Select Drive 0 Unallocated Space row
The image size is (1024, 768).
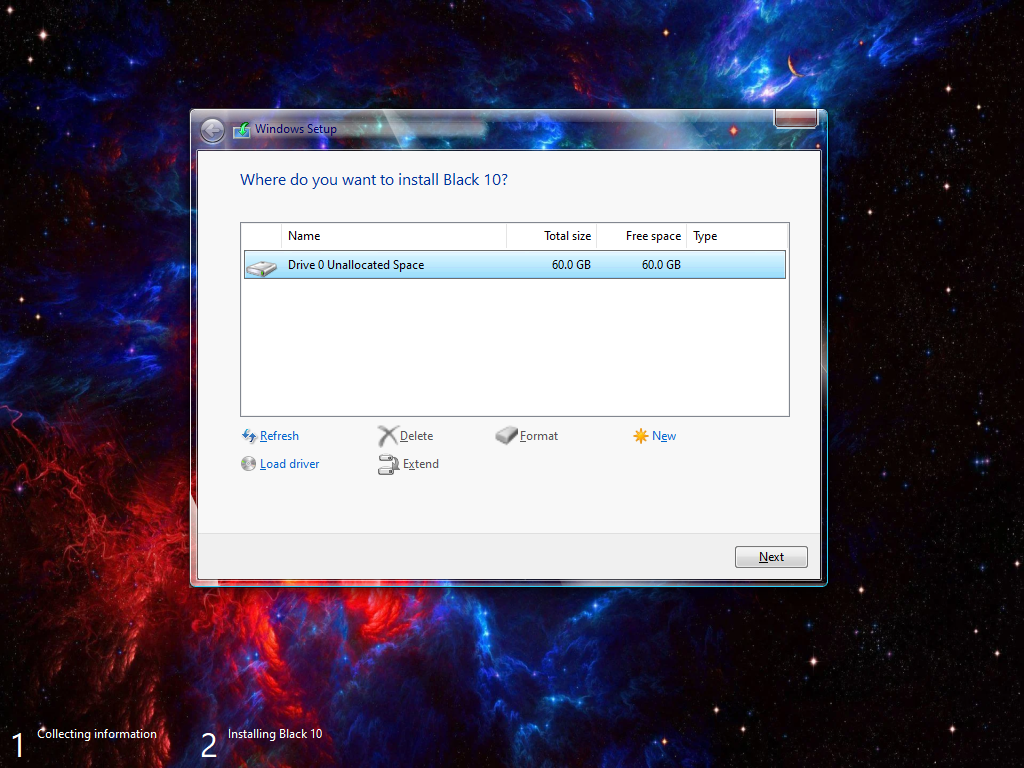(515, 264)
